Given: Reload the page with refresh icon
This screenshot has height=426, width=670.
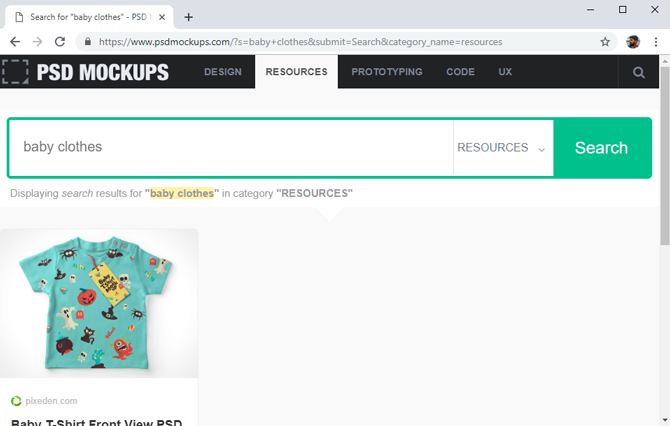Looking at the screenshot, I should (60, 42).
